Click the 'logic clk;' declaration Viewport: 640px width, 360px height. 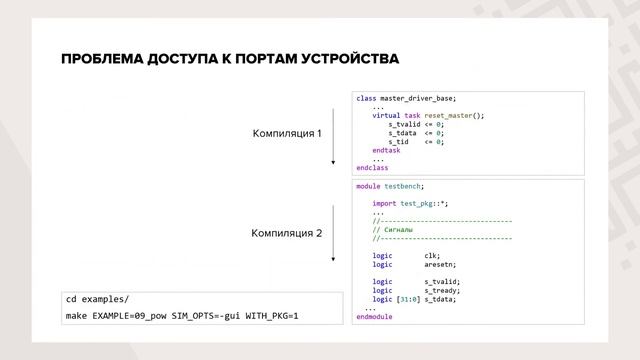point(406,256)
